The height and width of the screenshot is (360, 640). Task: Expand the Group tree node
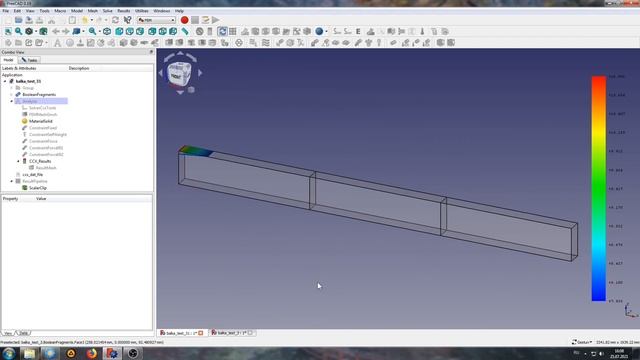12,88
